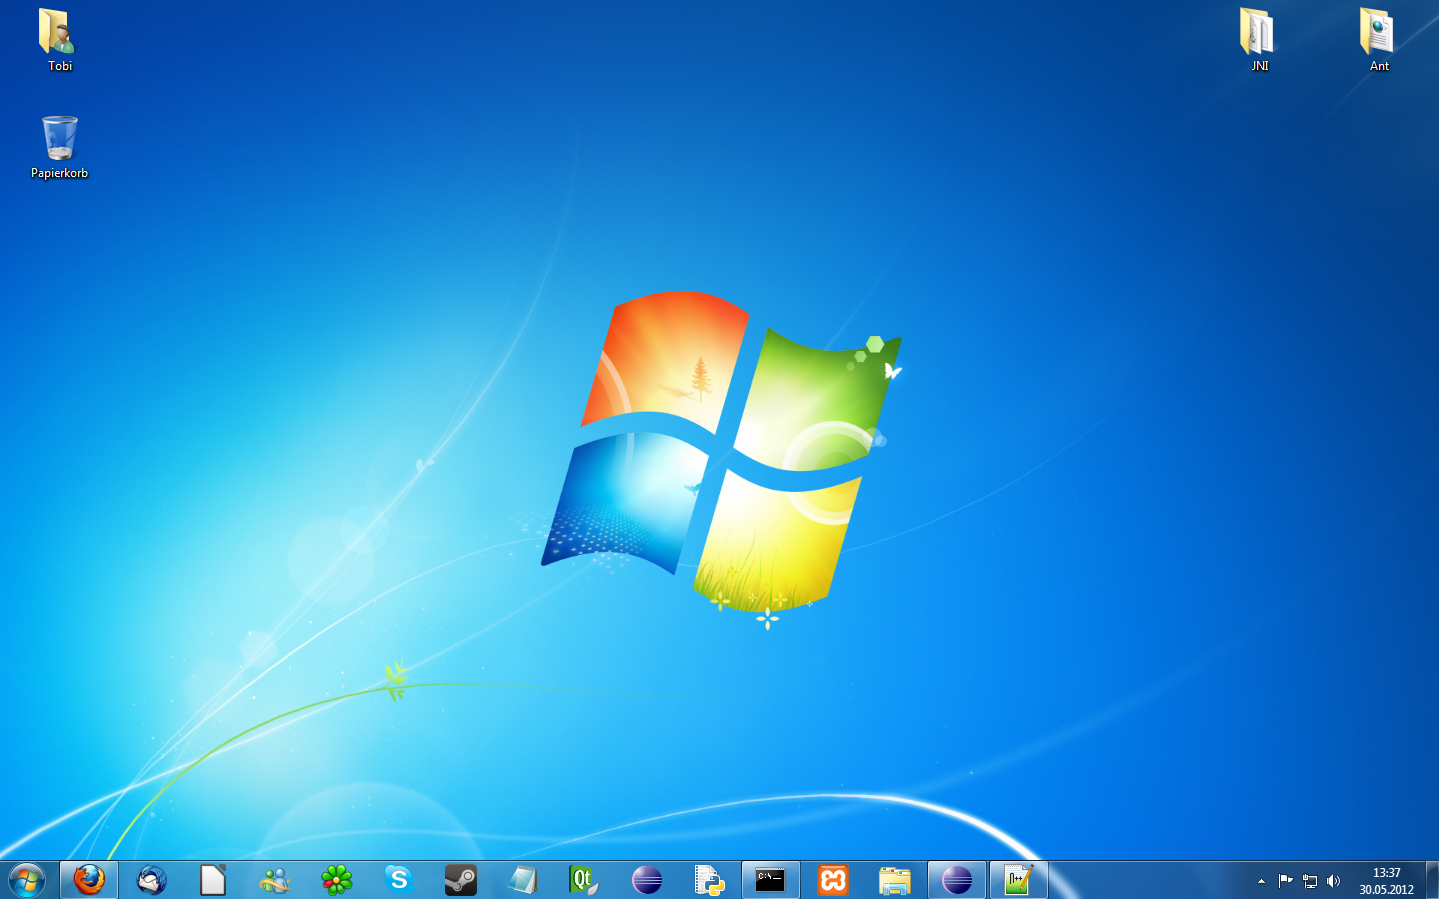
Task: Open the volume speaker control
Action: pyautogui.click(x=1333, y=881)
